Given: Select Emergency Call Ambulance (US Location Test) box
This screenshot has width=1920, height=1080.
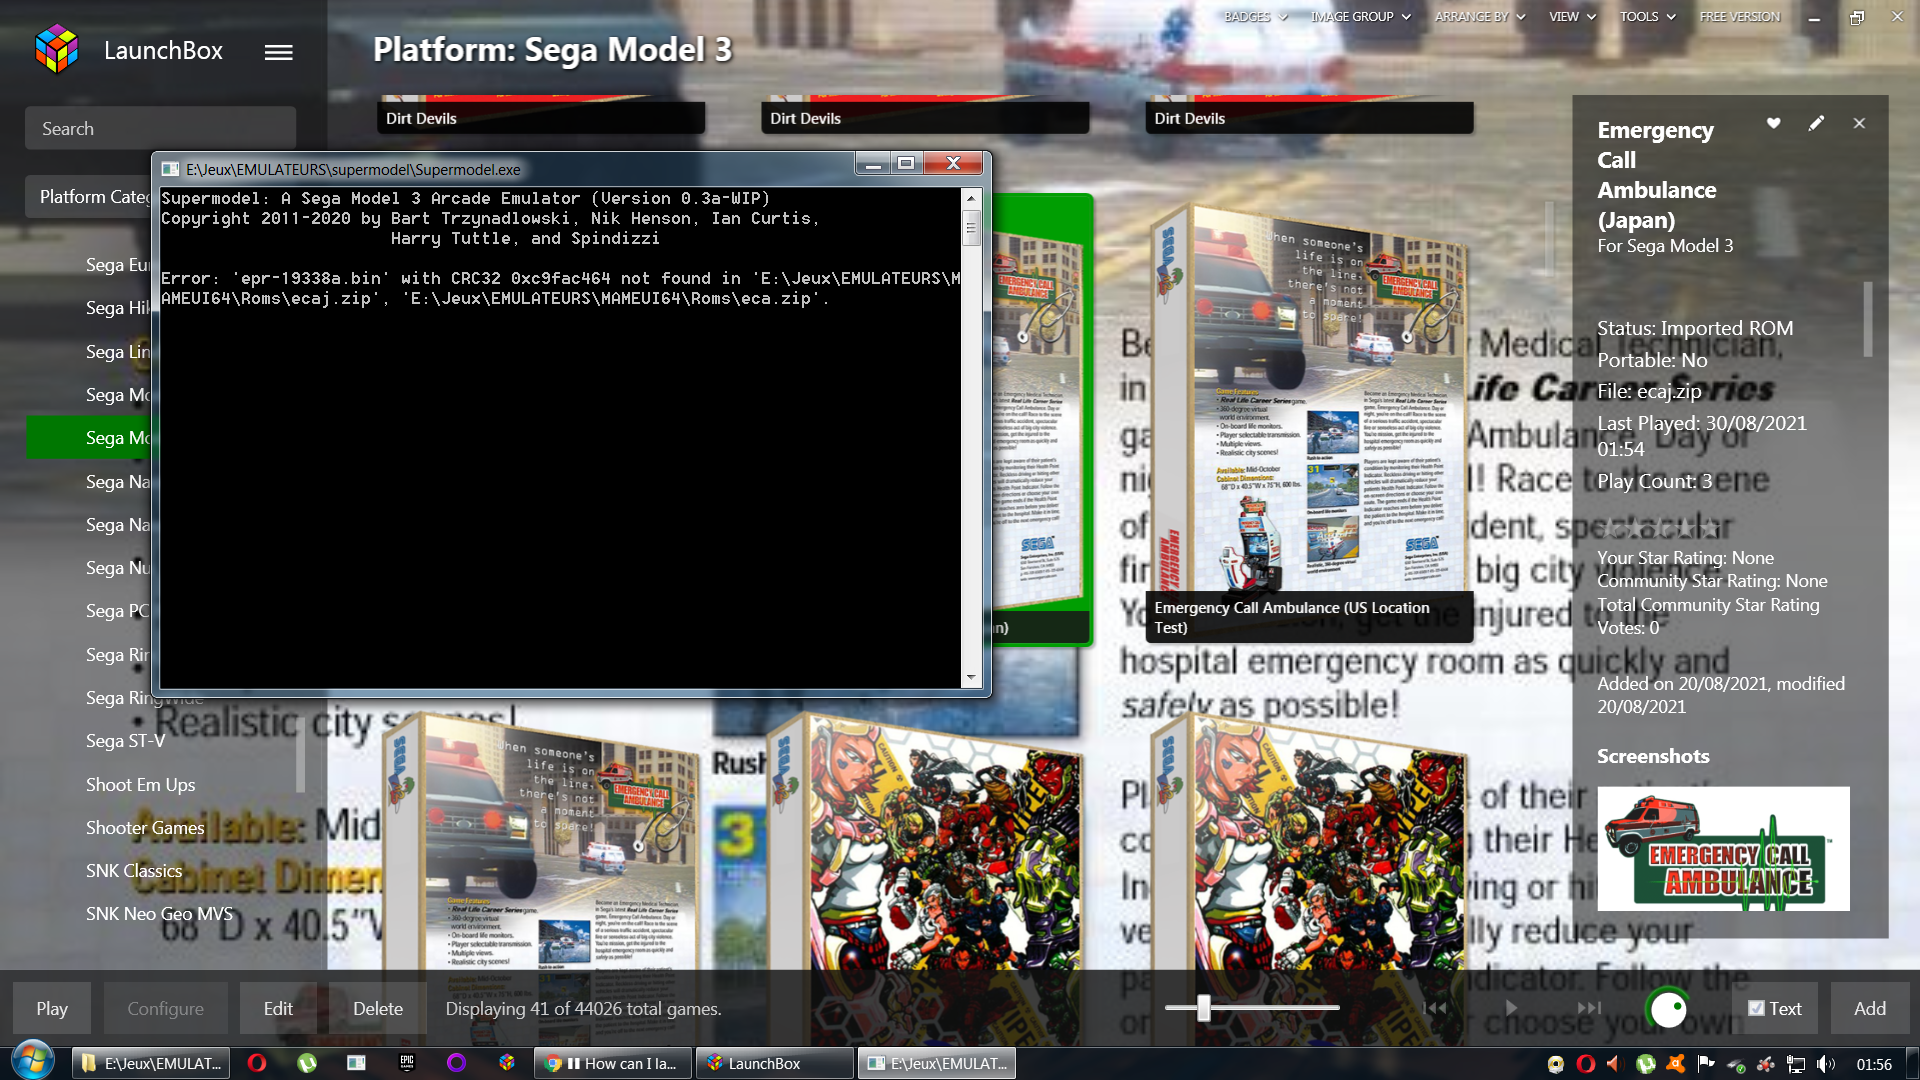Looking at the screenshot, I should pyautogui.click(x=1308, y=420).
